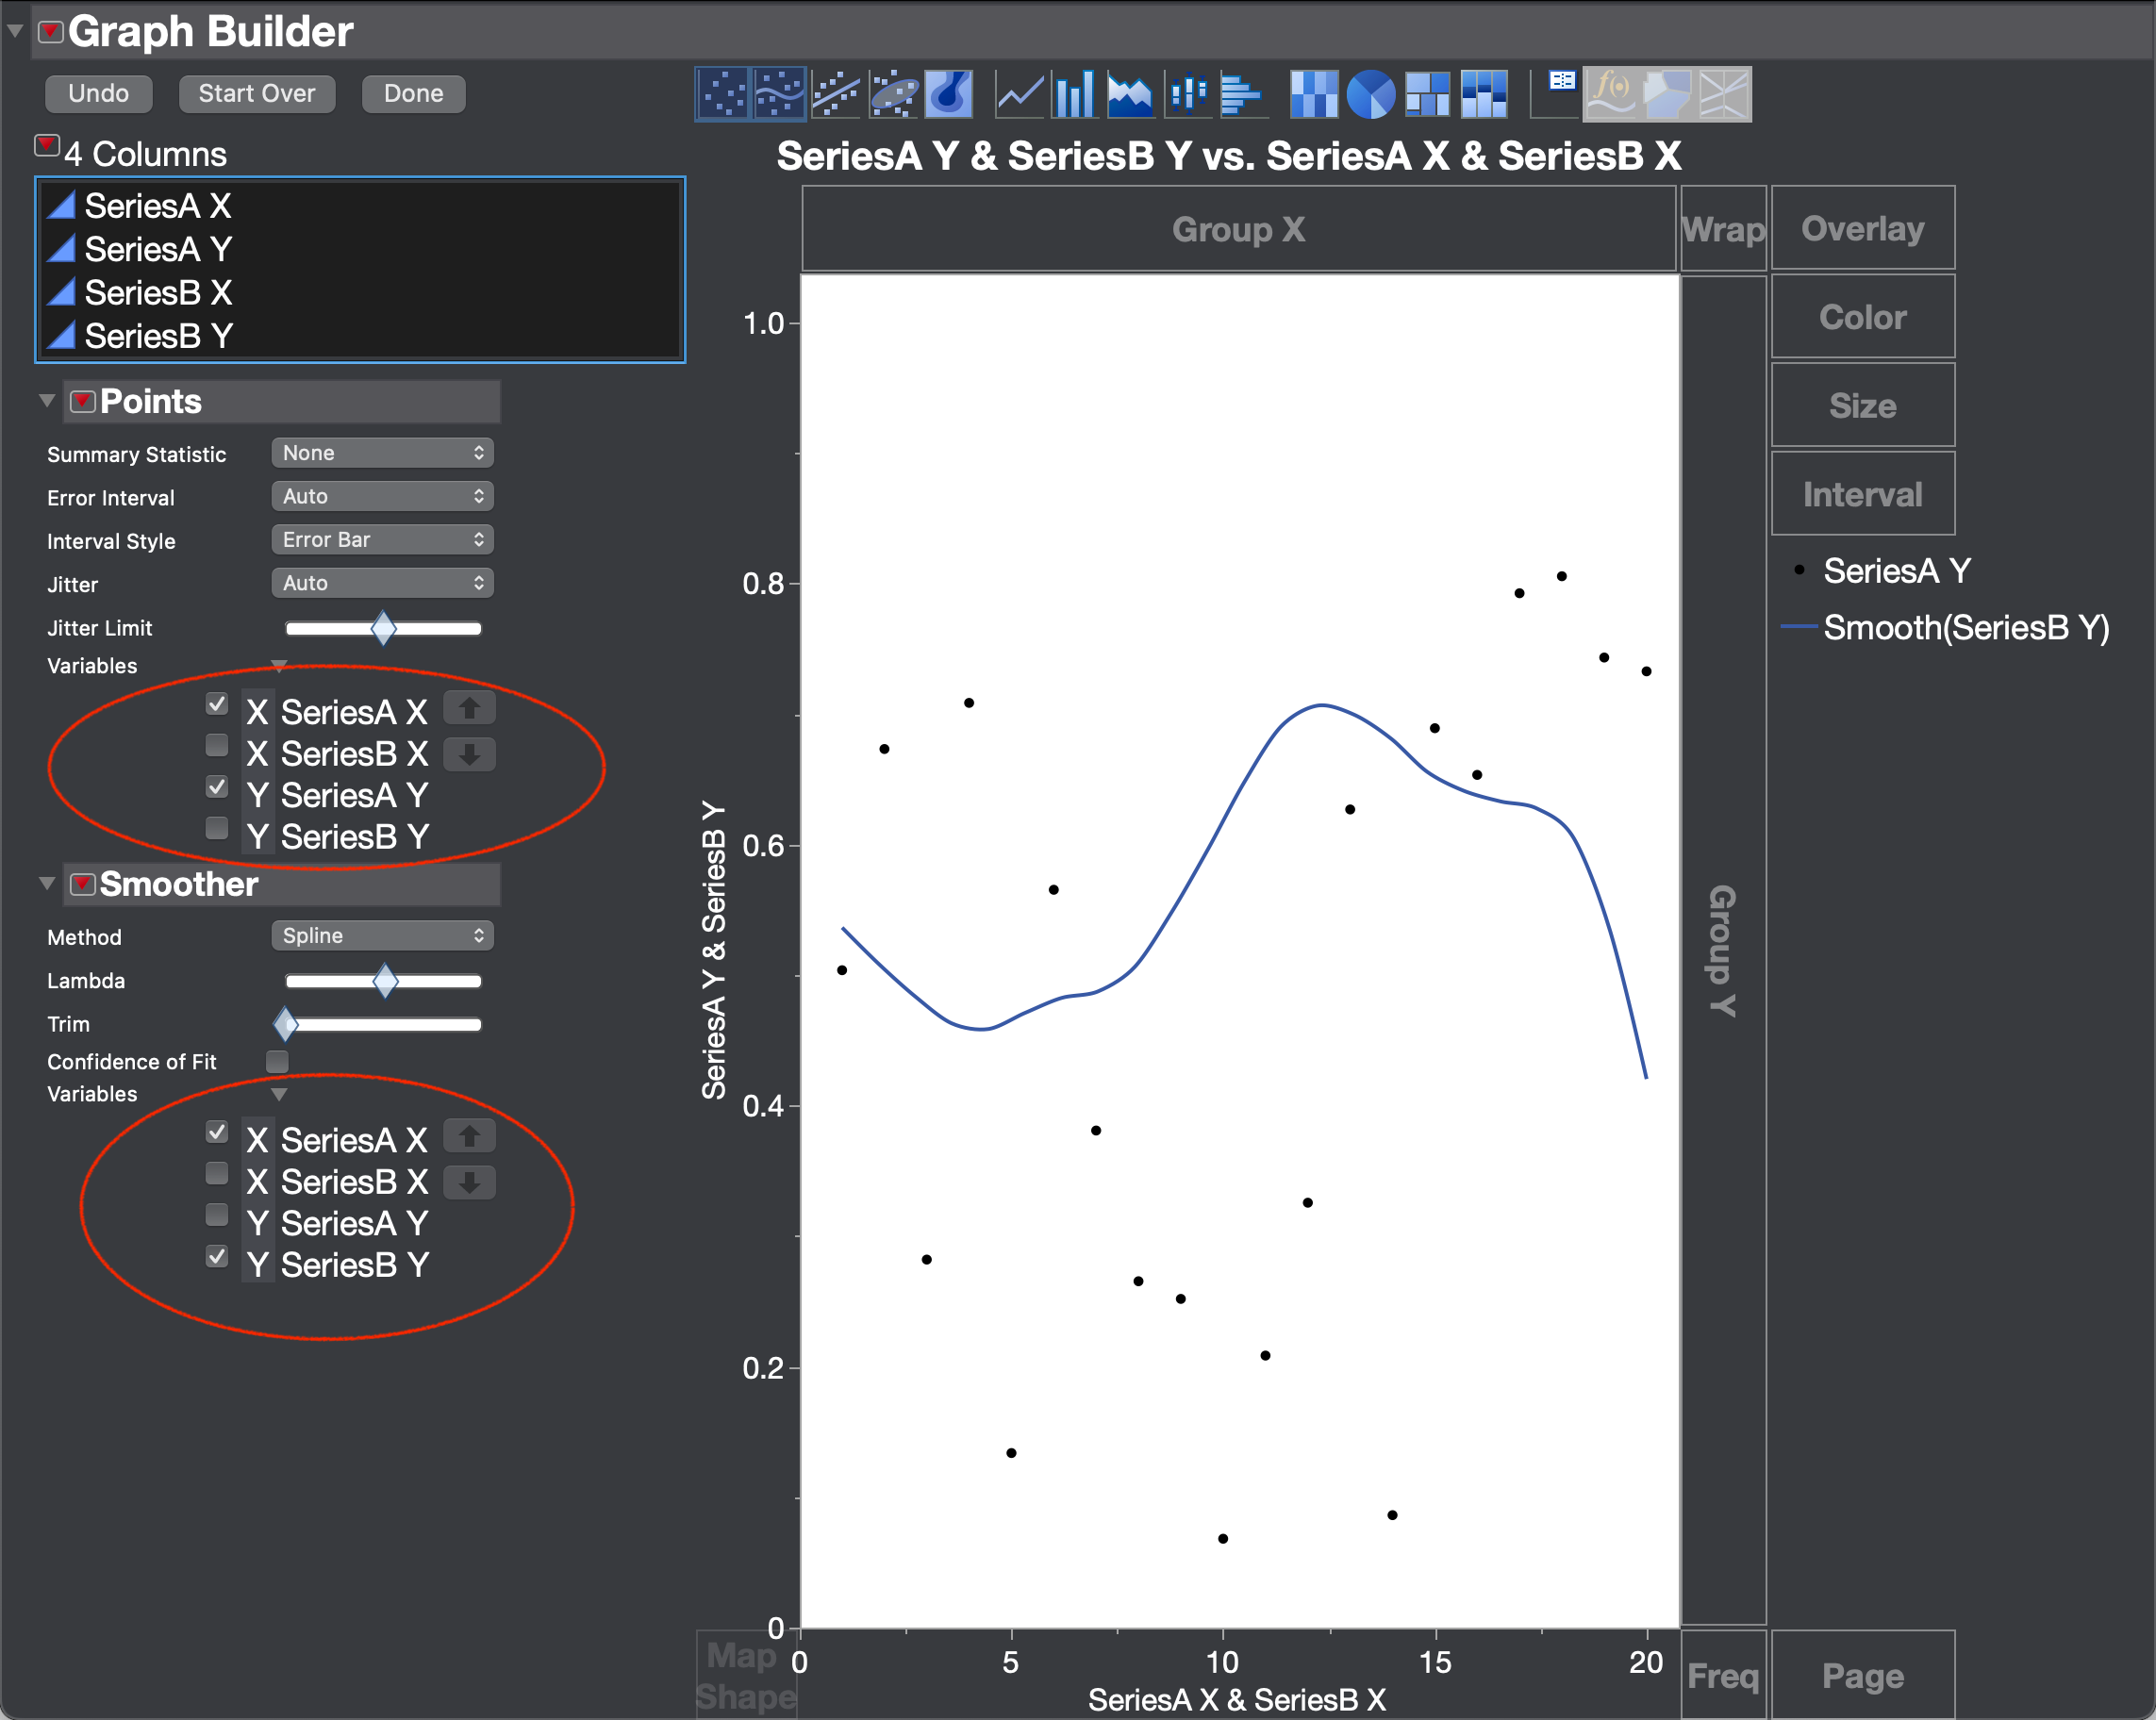Click the Lambda slider handle
Screen dimensions: 2156x1720
[x=385, y=981]
